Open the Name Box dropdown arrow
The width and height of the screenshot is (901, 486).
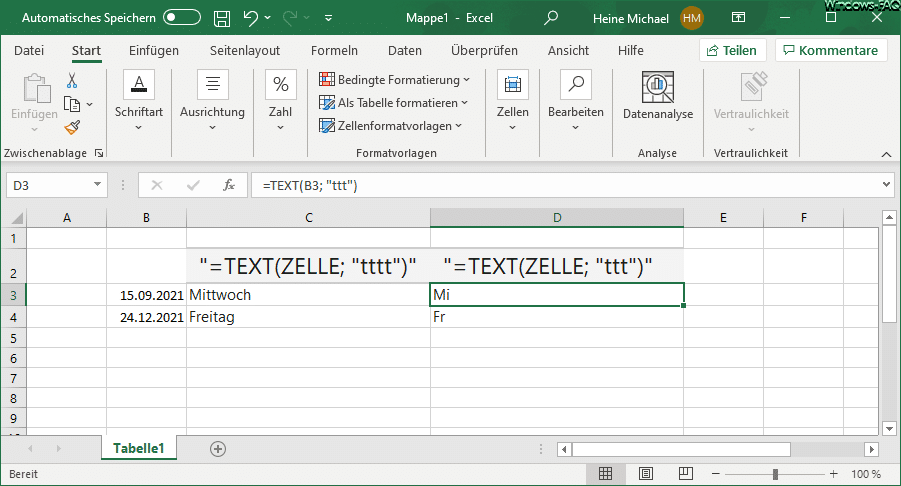pos(97,184)
